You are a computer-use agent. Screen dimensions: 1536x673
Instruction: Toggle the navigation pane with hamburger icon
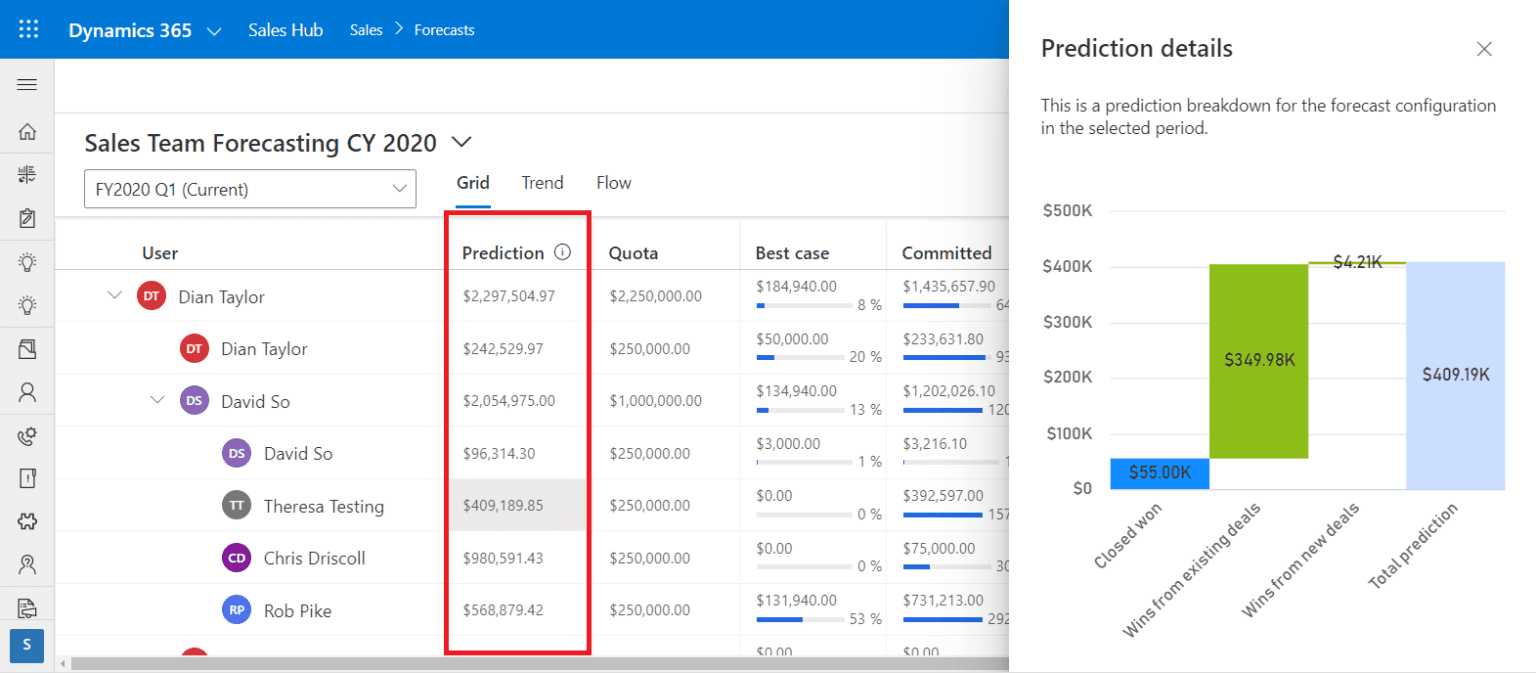[x=27, y=84]
